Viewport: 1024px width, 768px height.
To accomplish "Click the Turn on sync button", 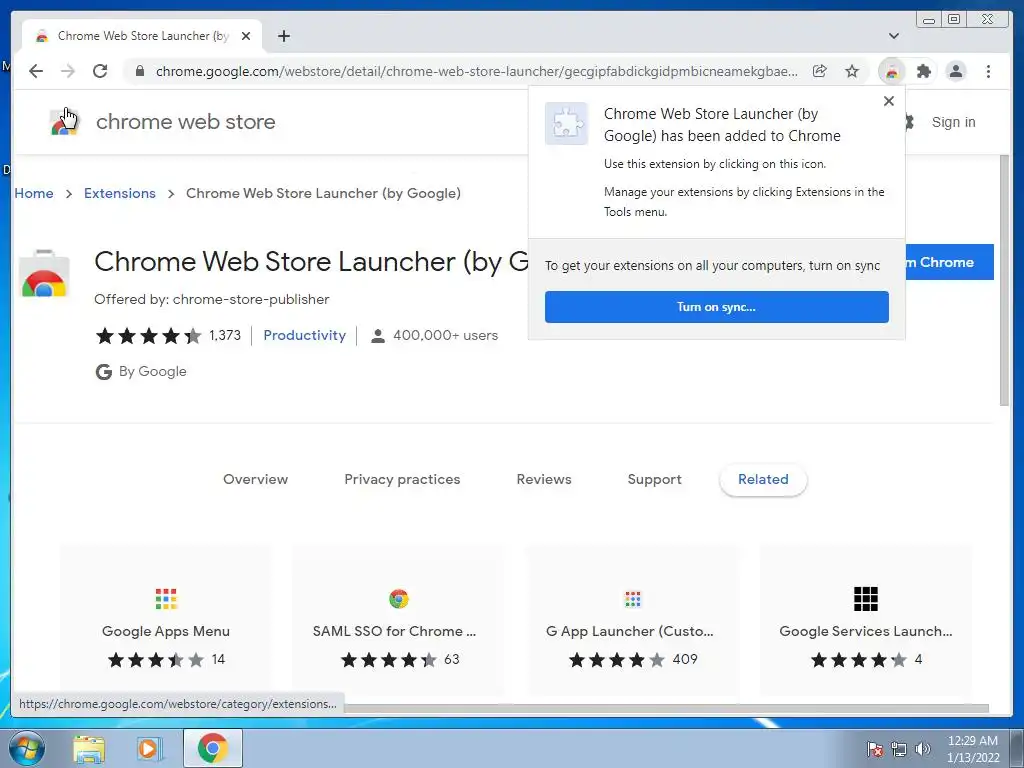I will (x=716, y=307).
